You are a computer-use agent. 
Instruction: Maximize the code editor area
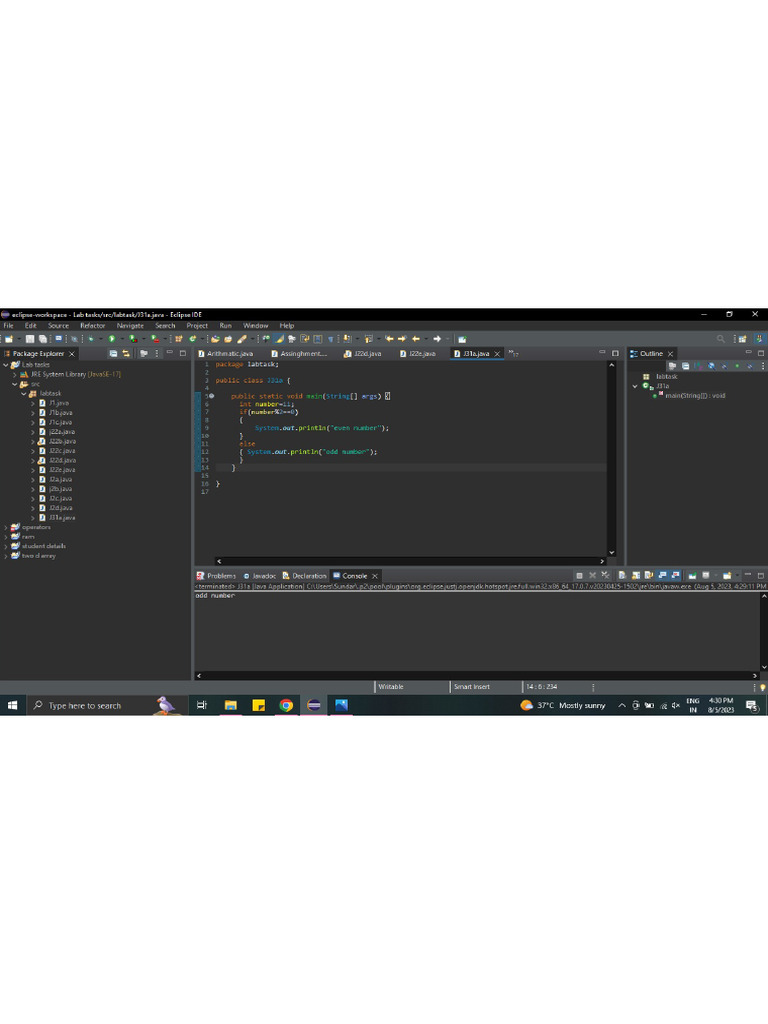615,353
